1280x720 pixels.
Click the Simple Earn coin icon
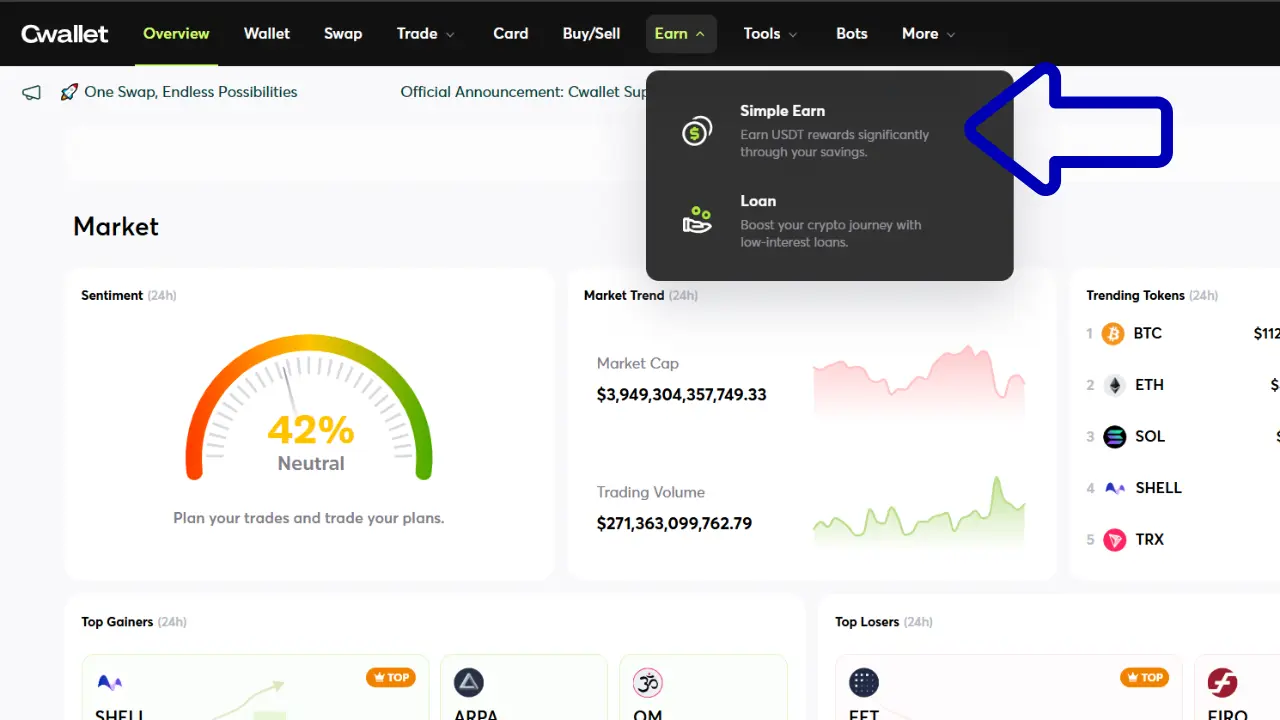tap(697, 131)
